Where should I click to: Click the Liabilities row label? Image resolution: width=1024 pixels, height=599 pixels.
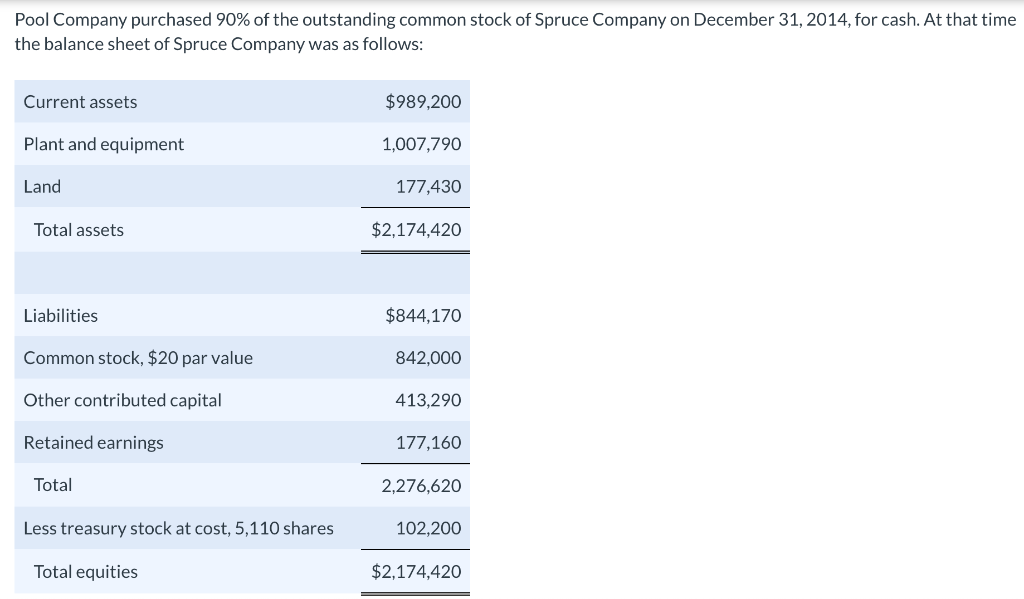click(x=61, y=316)
